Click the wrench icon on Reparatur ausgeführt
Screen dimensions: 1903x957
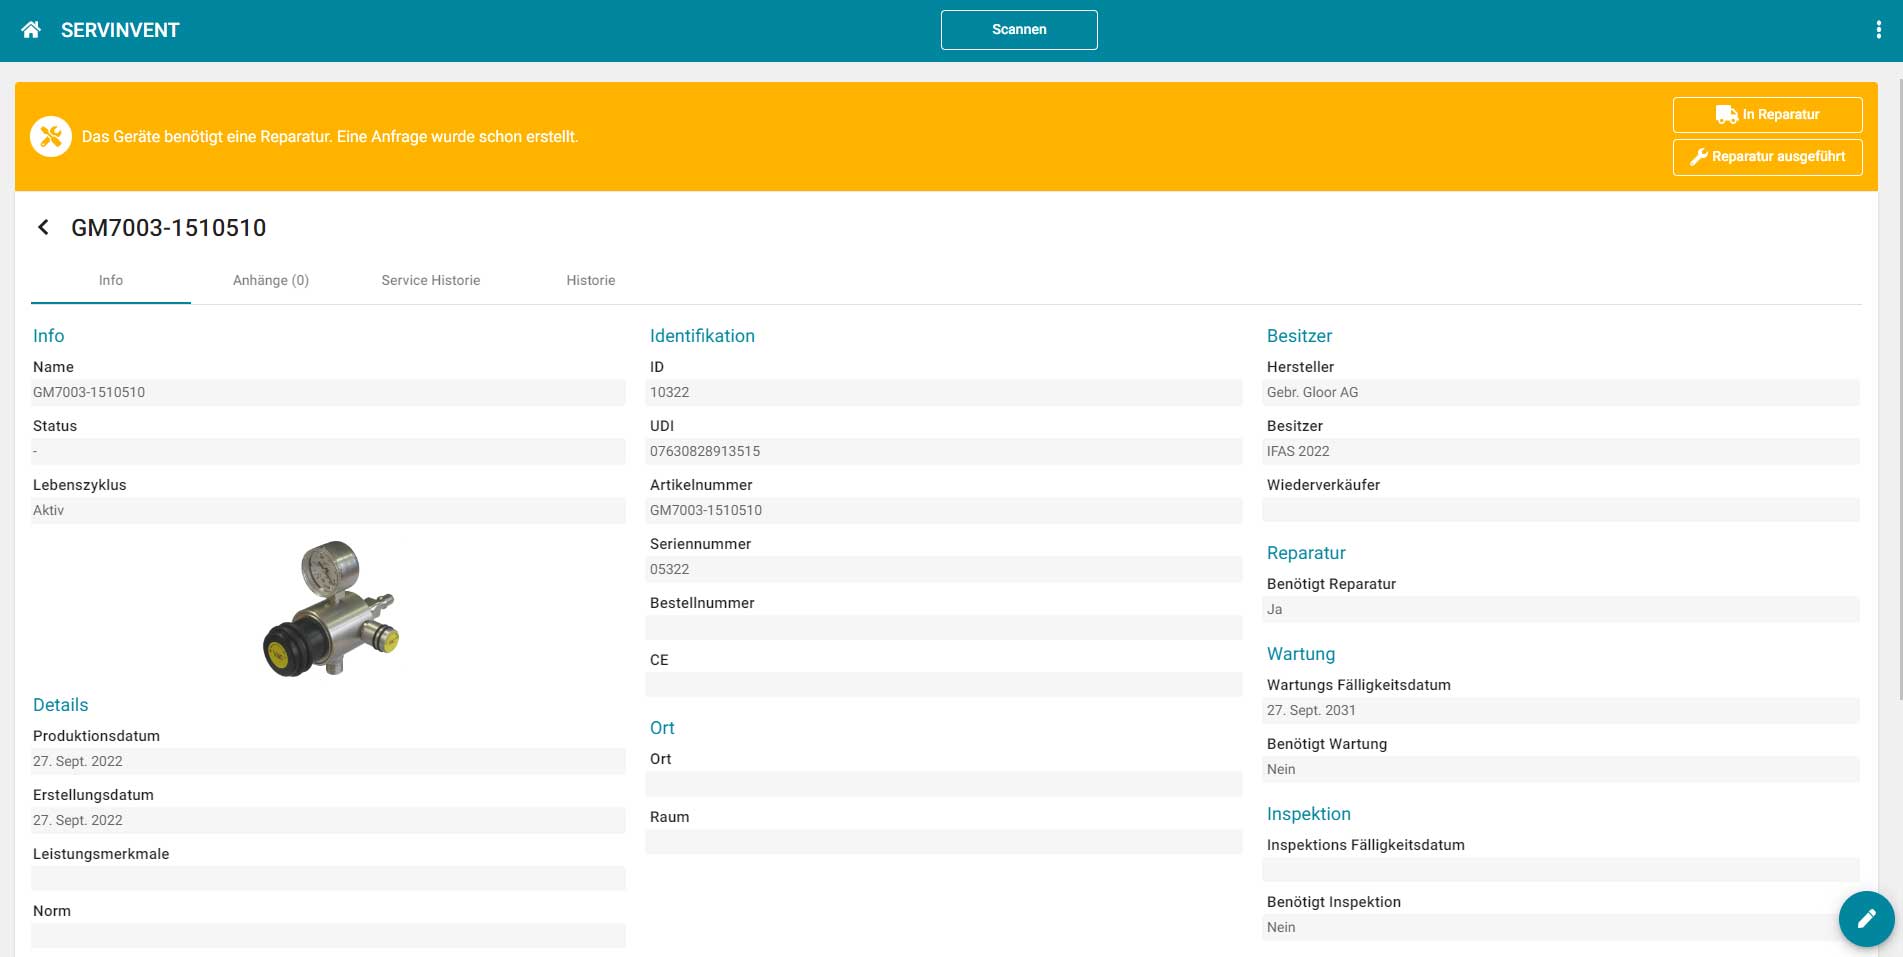[1698, 157]
